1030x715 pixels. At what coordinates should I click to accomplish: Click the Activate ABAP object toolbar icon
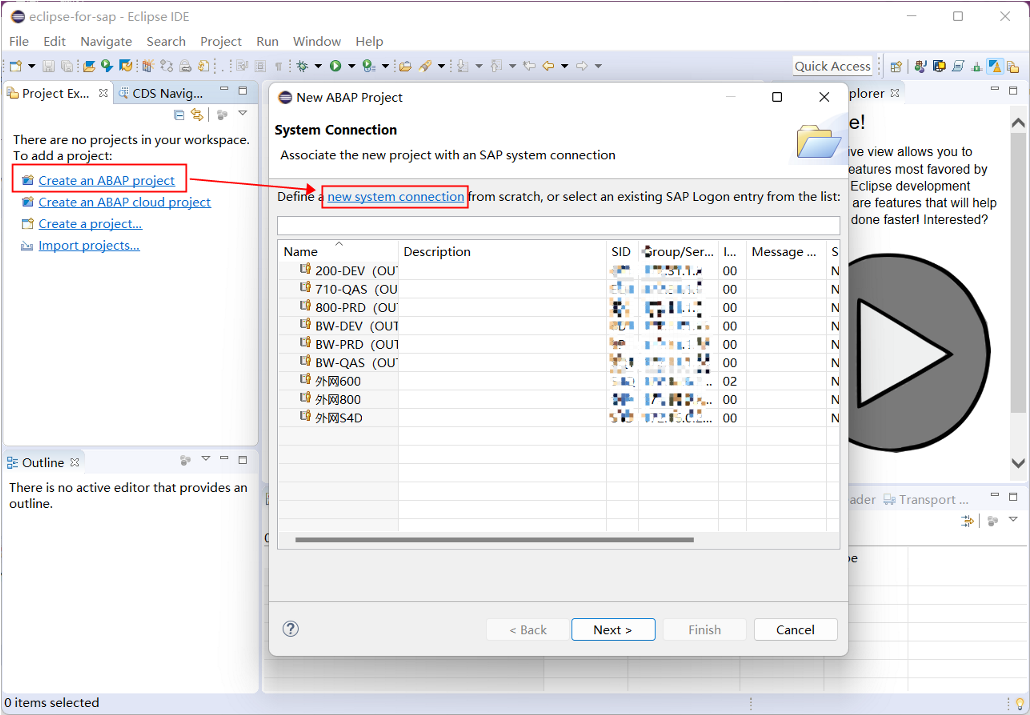pyautogui.click(x=148, y=66)
